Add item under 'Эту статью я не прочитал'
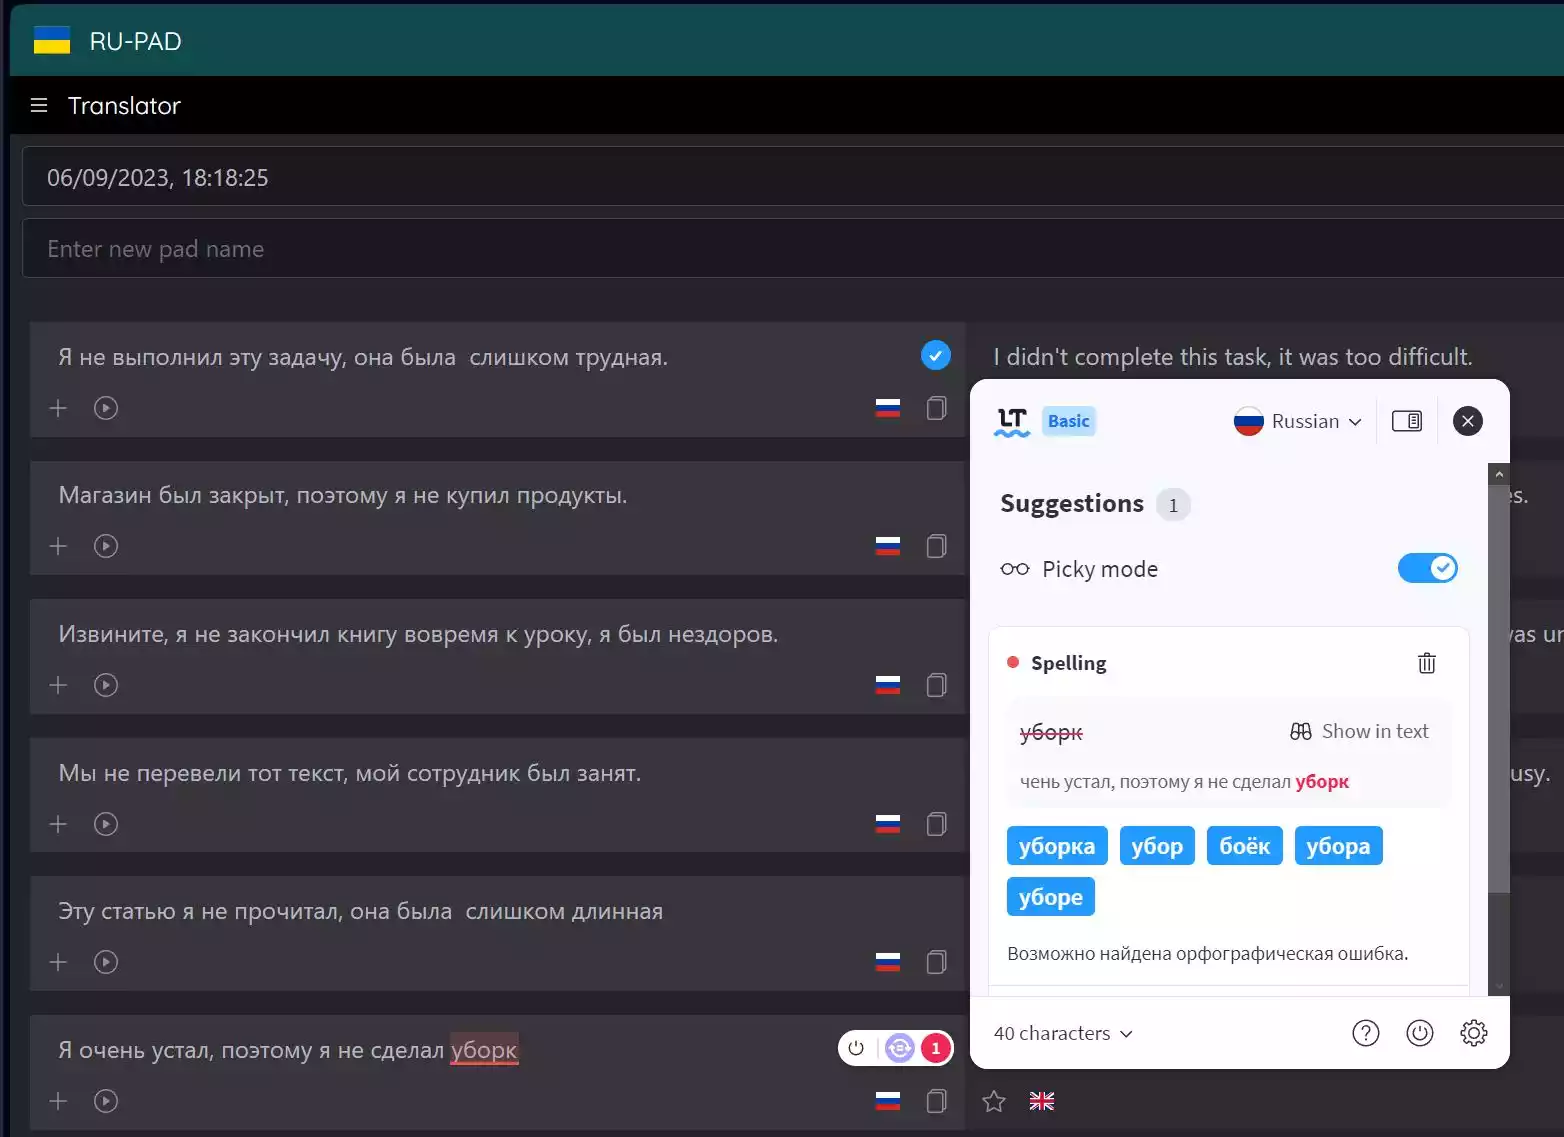Screen dimensions: 1564x1137 [58, 962]
